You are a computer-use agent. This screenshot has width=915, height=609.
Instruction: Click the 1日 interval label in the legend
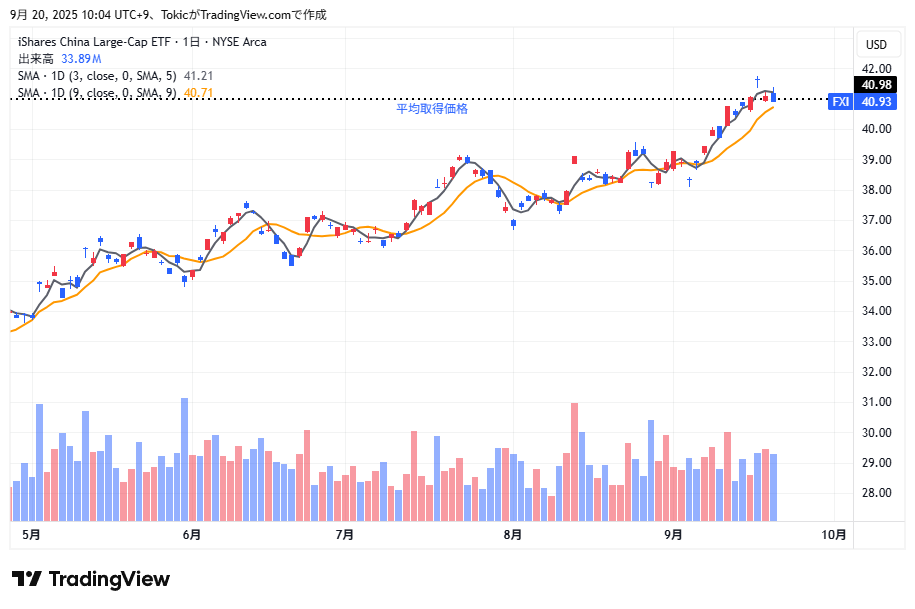[x=191, y=42]
